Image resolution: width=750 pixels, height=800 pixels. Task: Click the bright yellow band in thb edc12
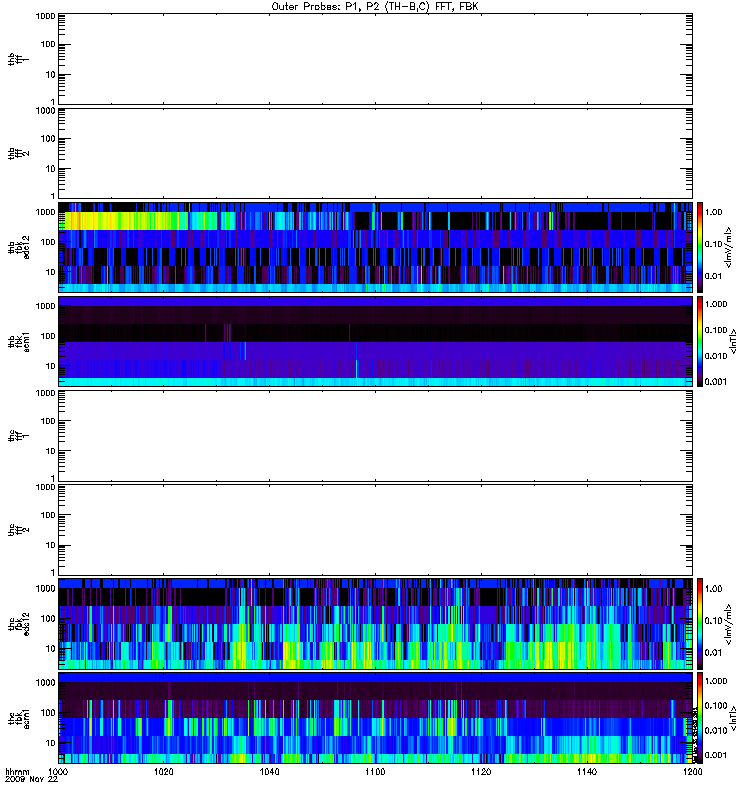coord(122,221)
